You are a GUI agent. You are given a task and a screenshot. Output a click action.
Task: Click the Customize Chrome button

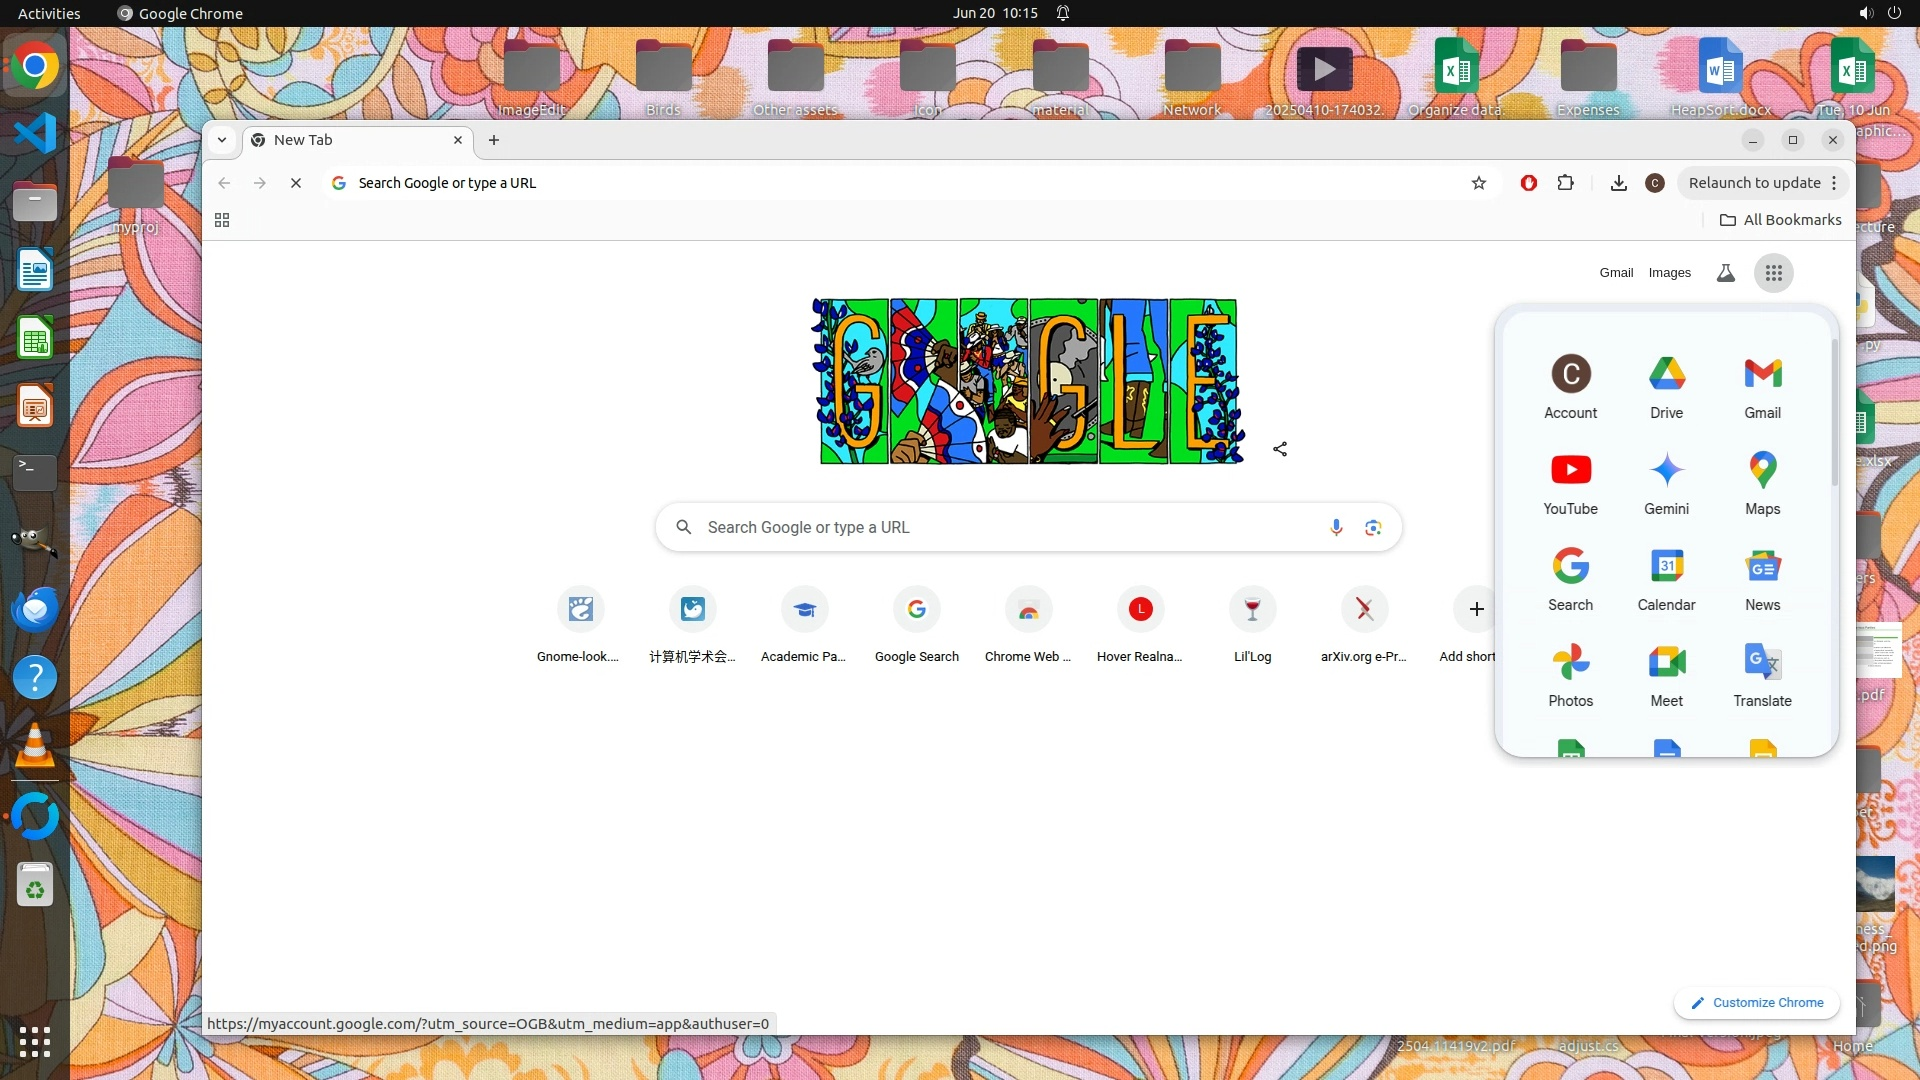click(1757, 1003)
